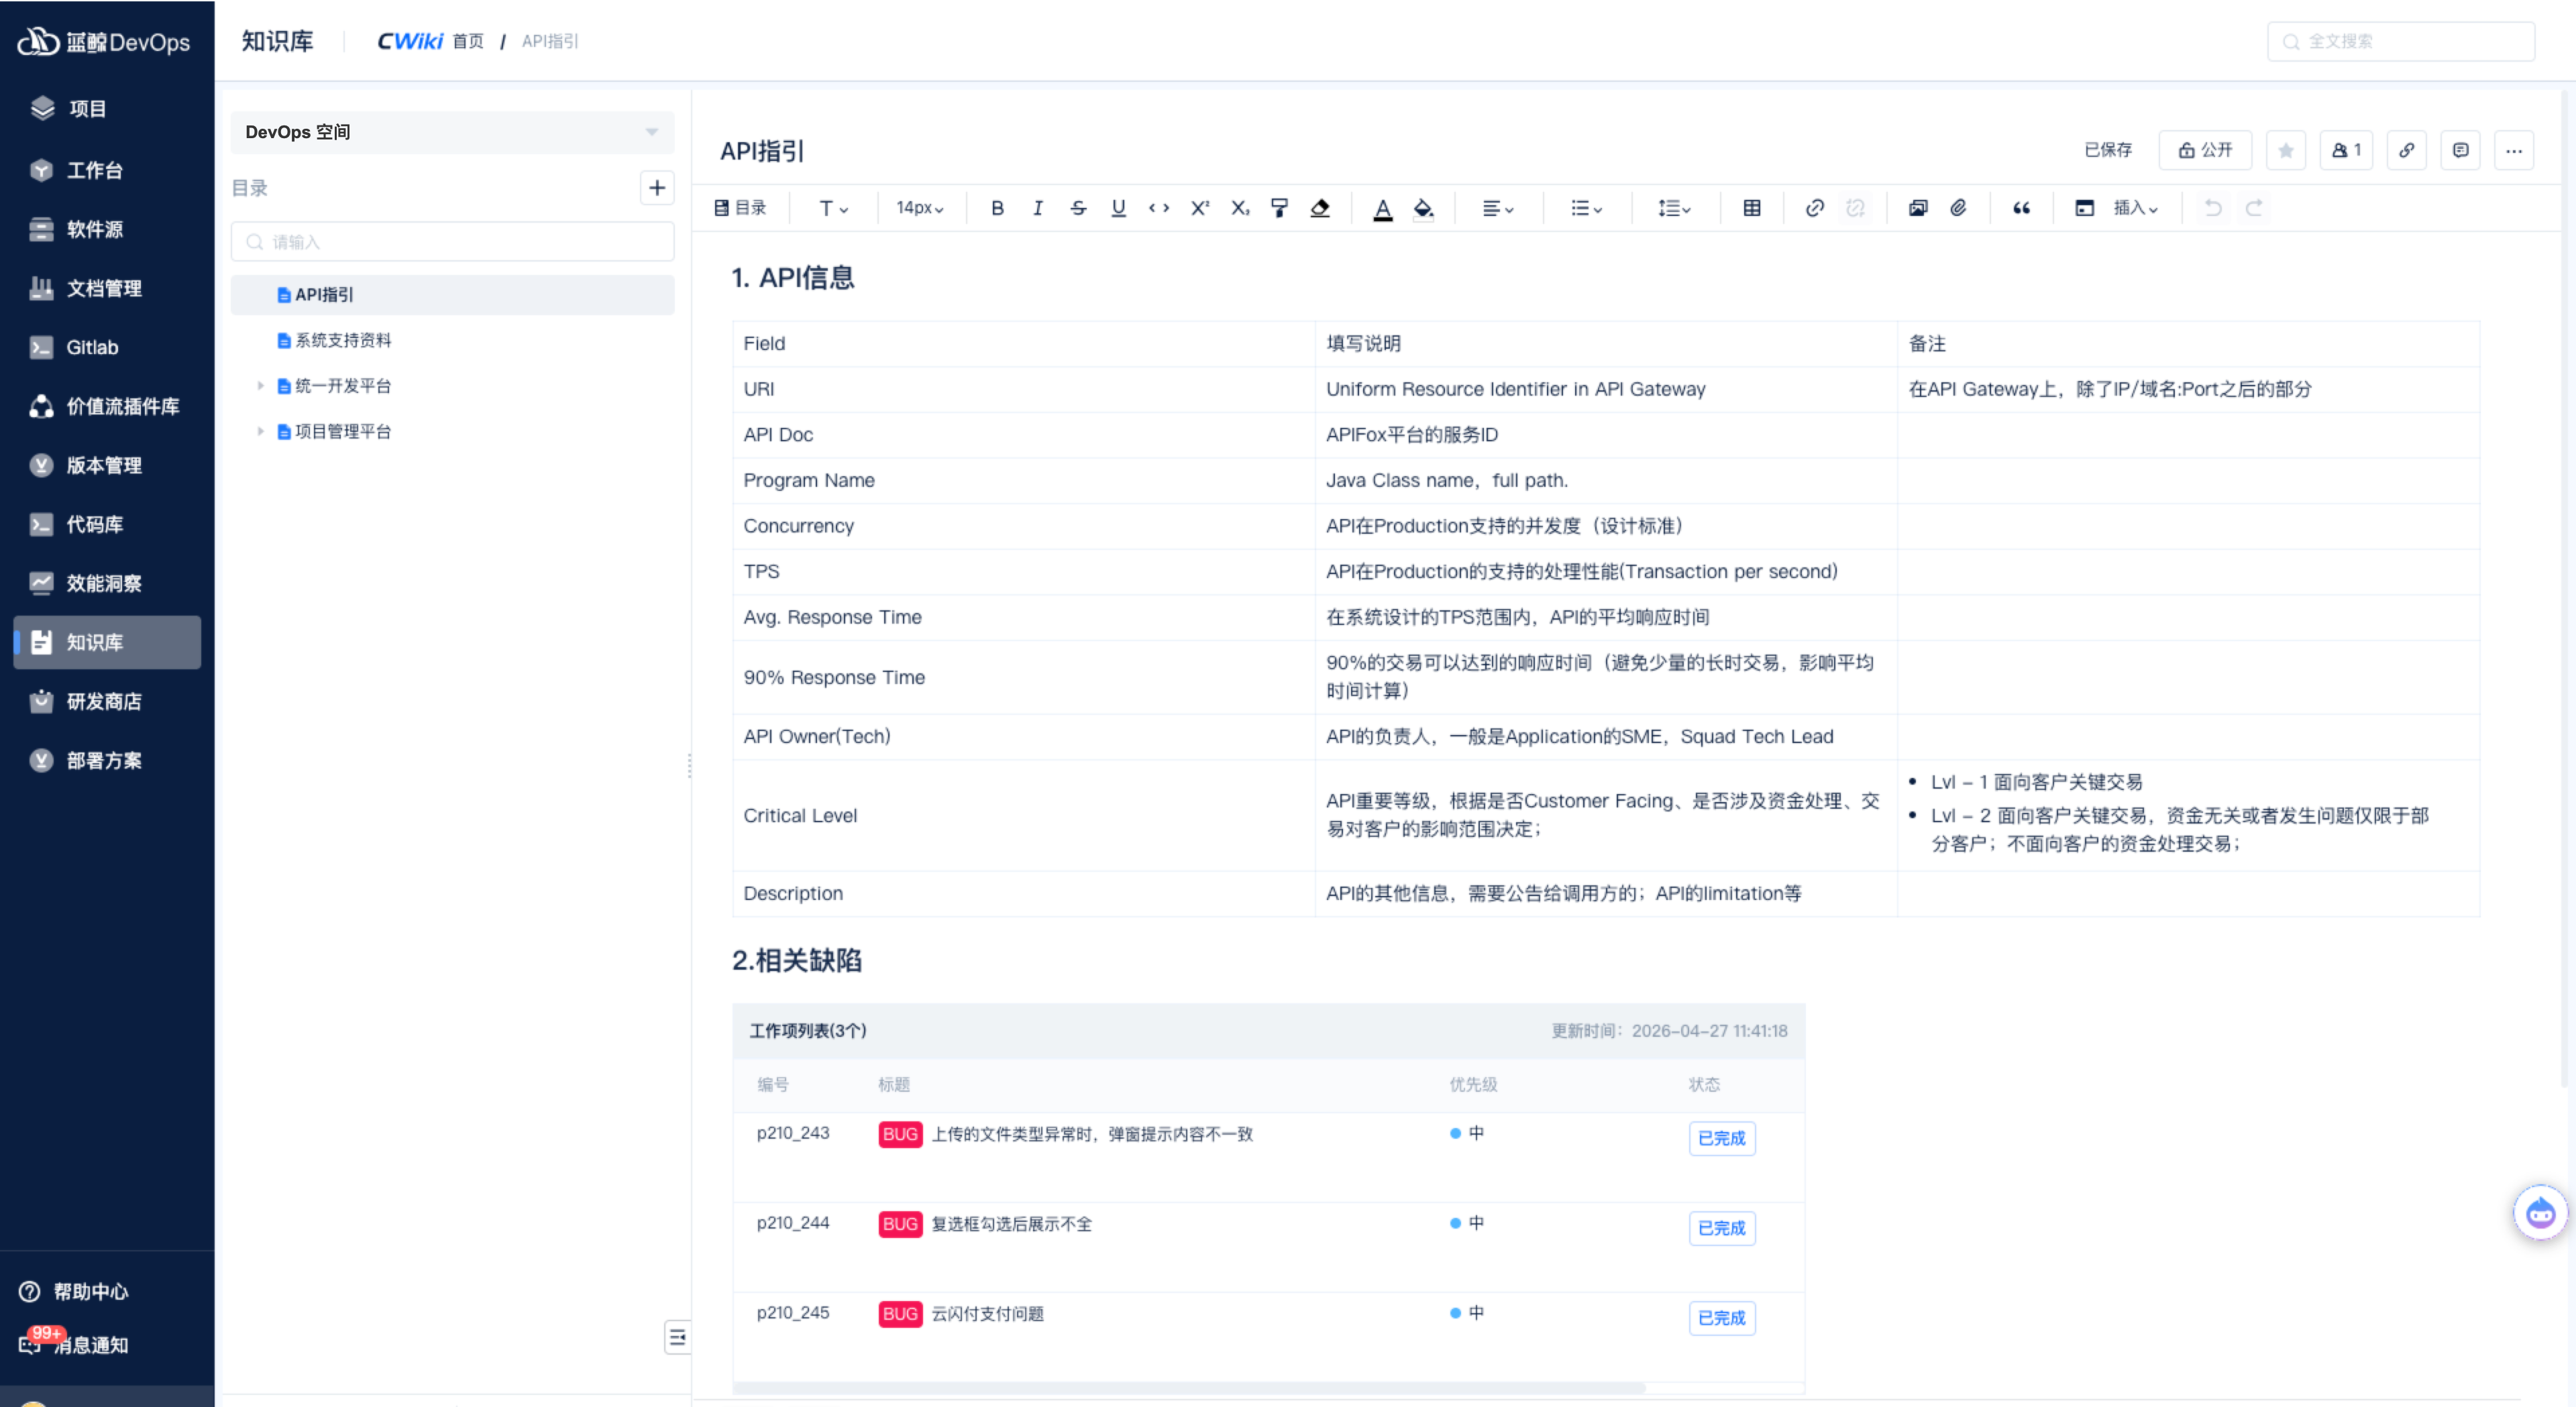This screenshot has height=1407, width=2576.
Task: Focus the 全文搜索 search field
Action: [2401, 41]
